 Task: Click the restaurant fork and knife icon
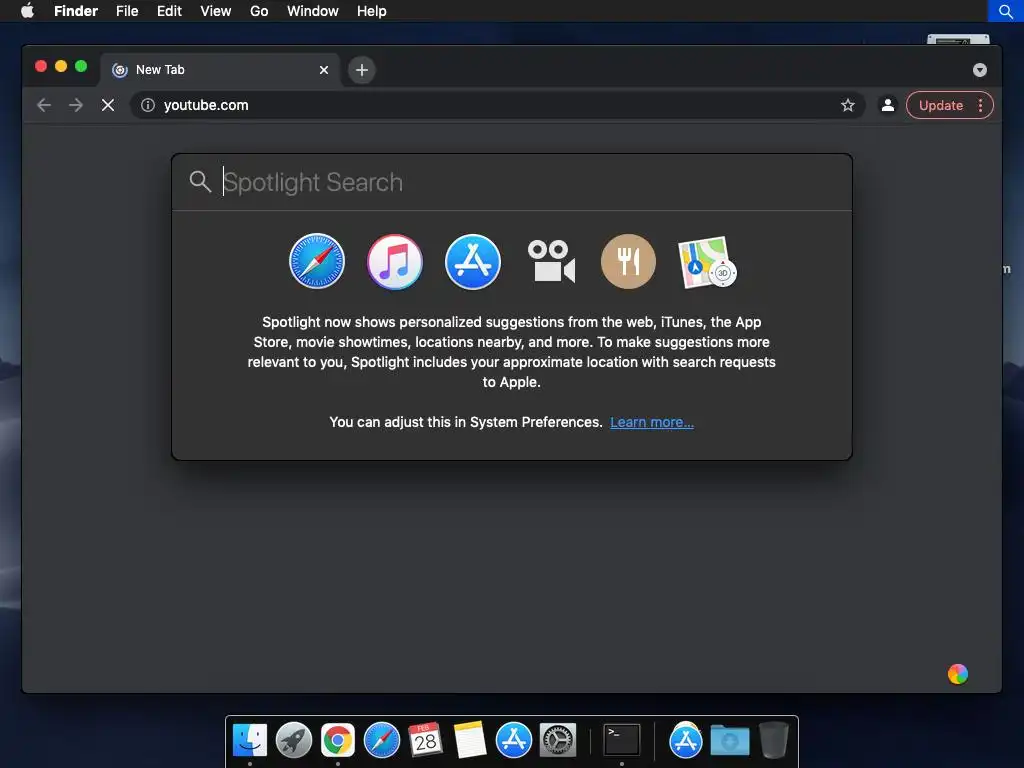pos(628,261)
